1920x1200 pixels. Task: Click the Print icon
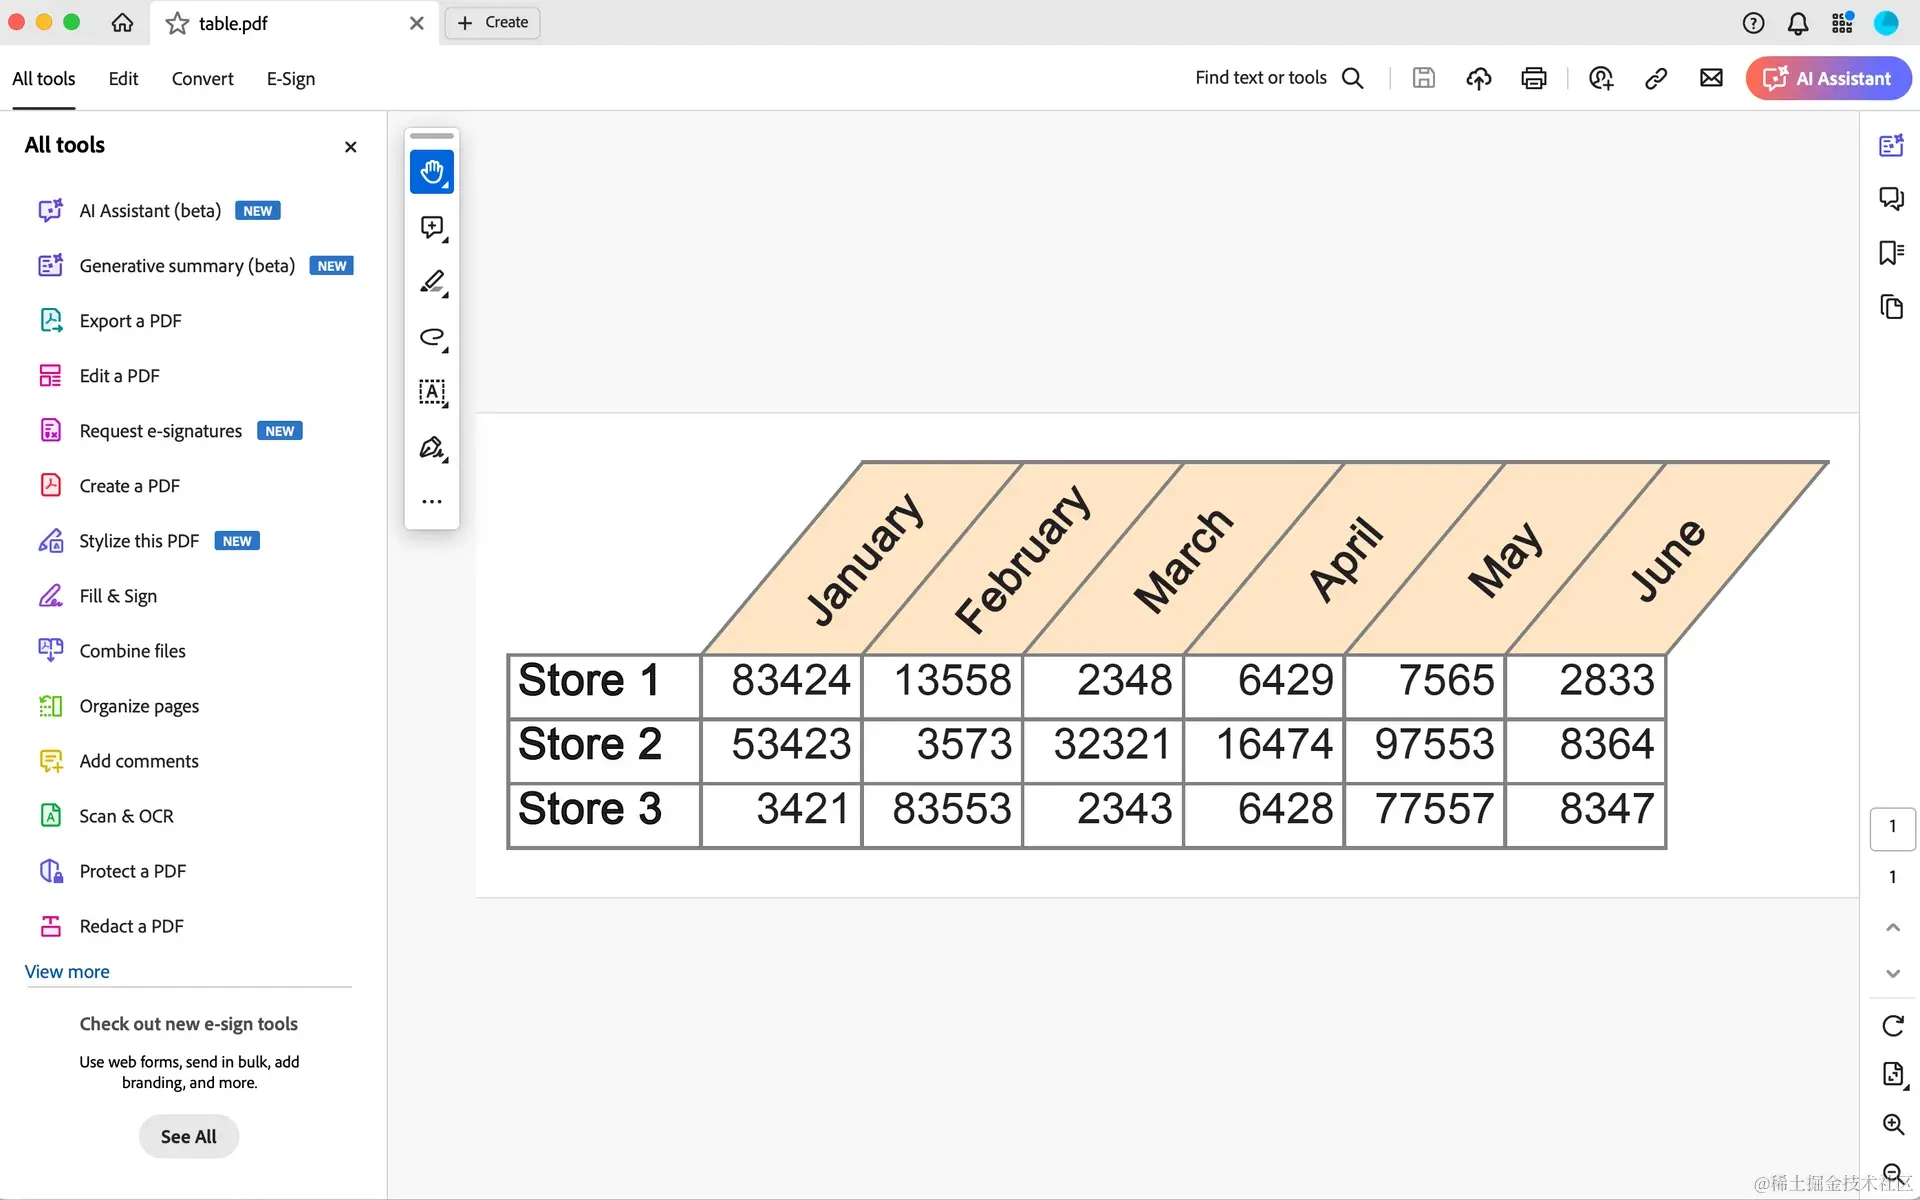[1533, 78]
